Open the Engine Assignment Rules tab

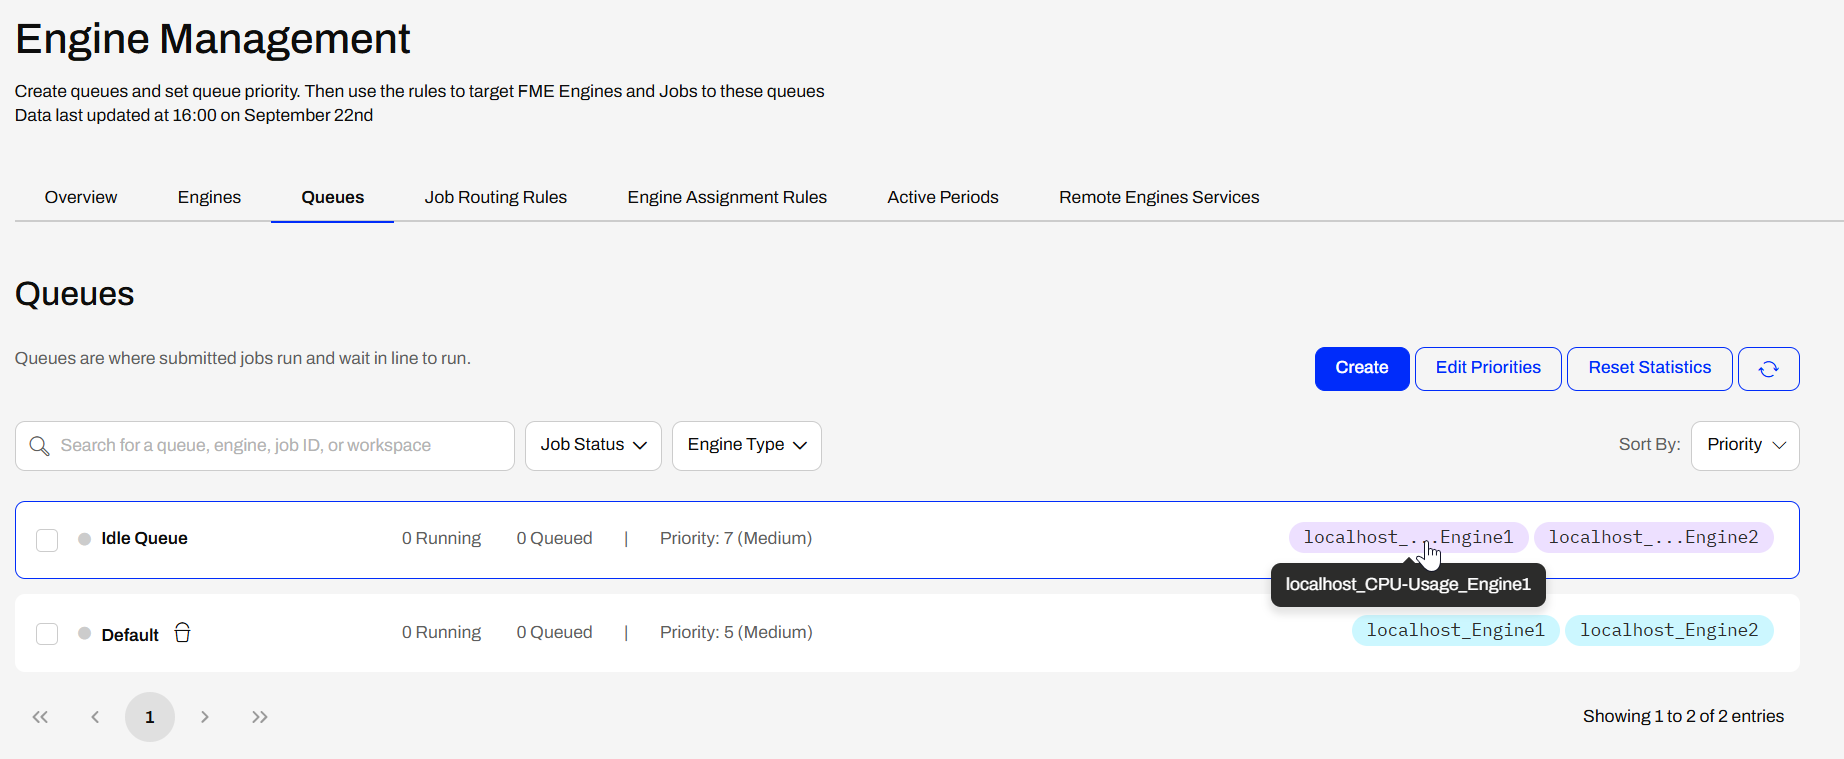coord(727,197)
